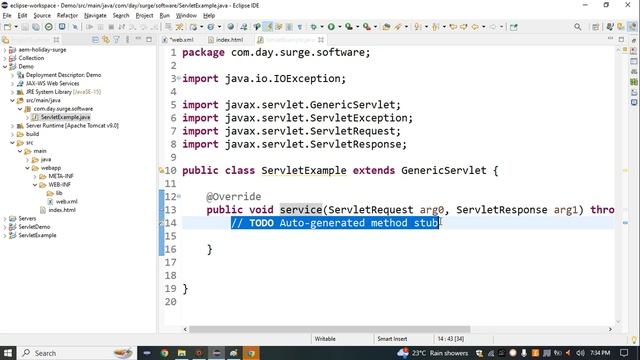Screen dimensions: 640x360
Task: Open the Back history dropdown arrow
Action: 484,27
